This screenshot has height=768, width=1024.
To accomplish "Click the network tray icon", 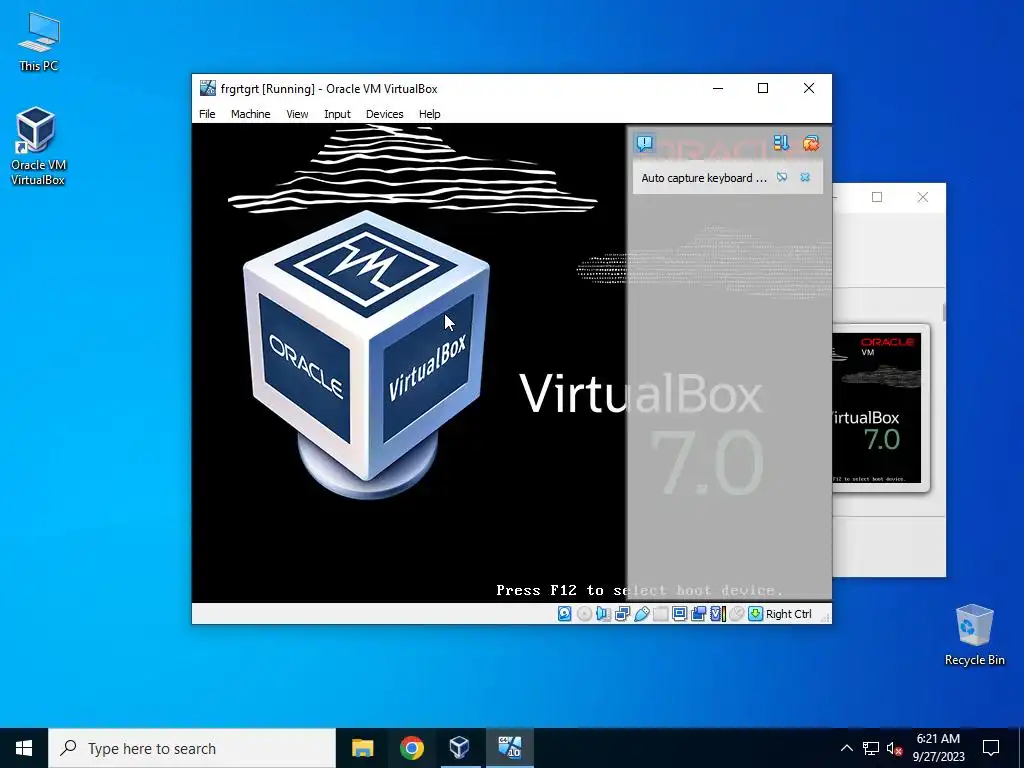I will point(871,748).
